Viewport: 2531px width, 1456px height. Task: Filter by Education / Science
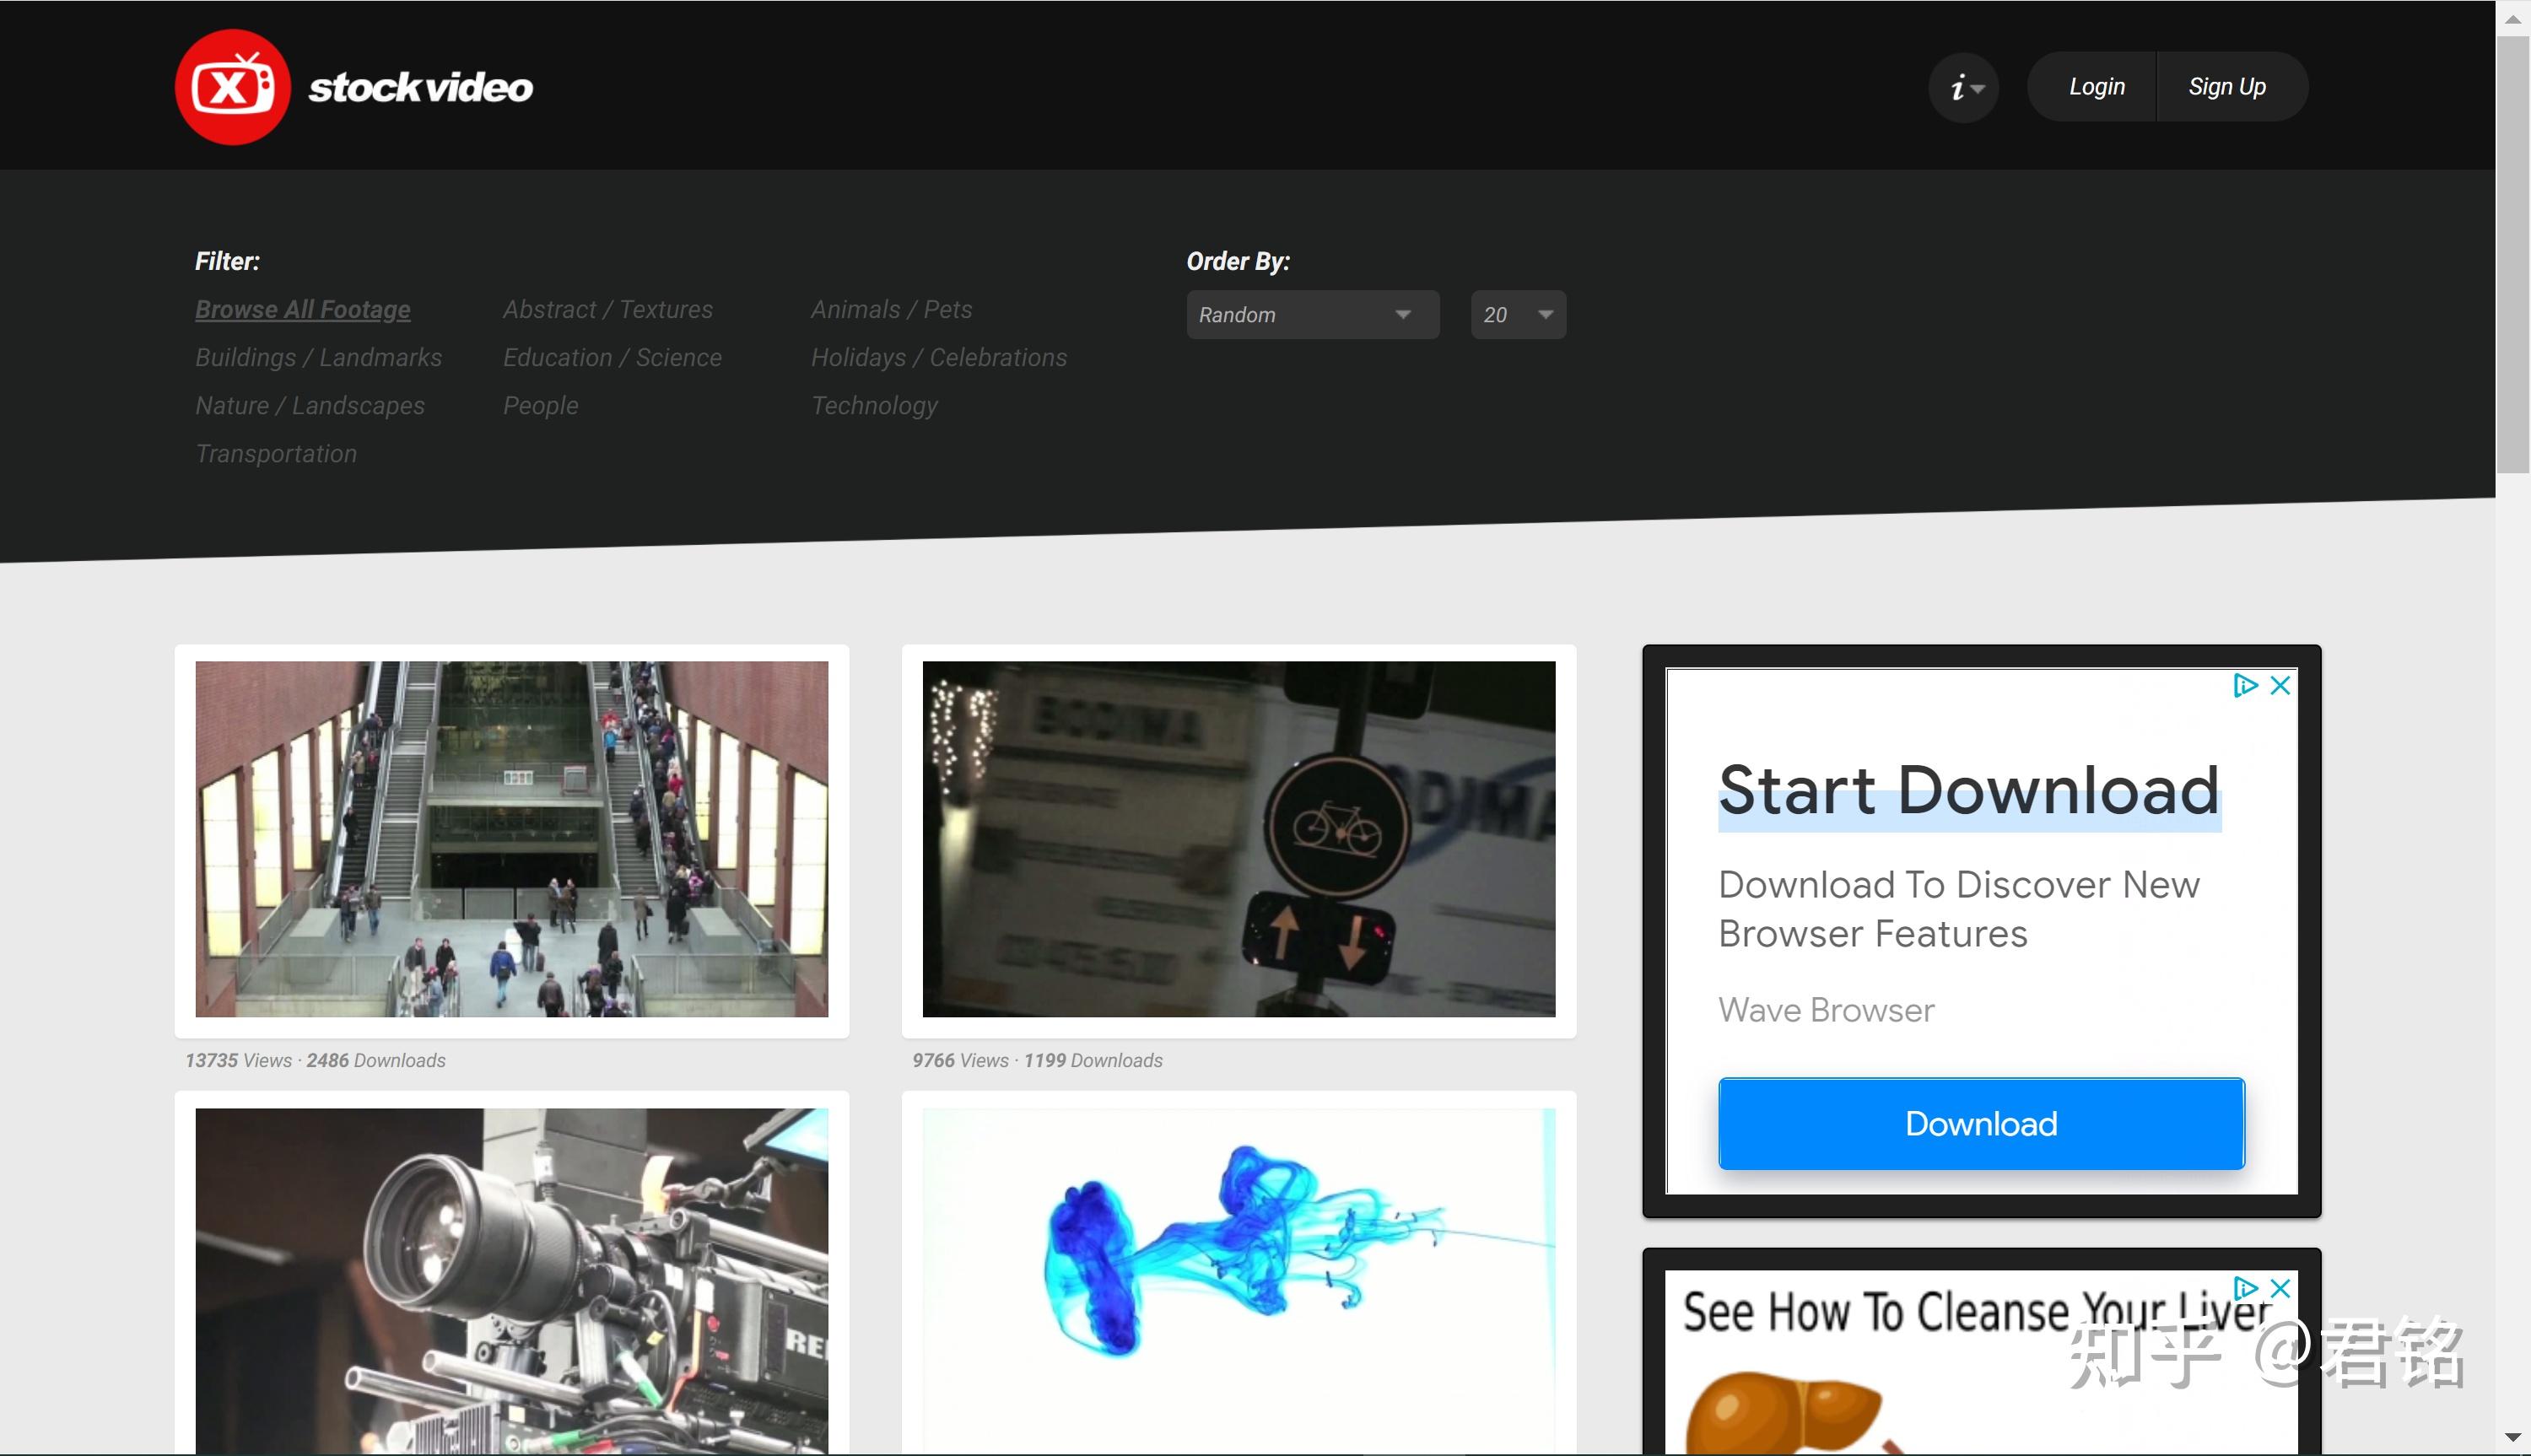tap(612, 358)
